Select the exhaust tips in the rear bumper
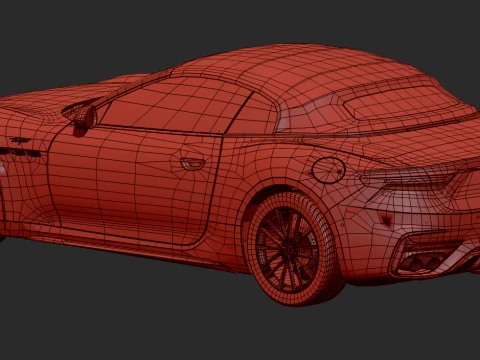 [424, 262]
